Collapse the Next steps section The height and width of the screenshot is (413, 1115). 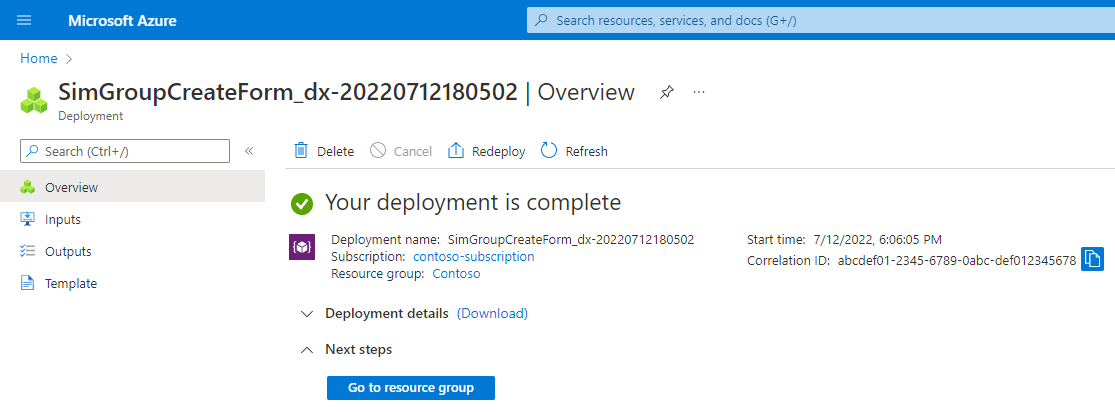306,350
